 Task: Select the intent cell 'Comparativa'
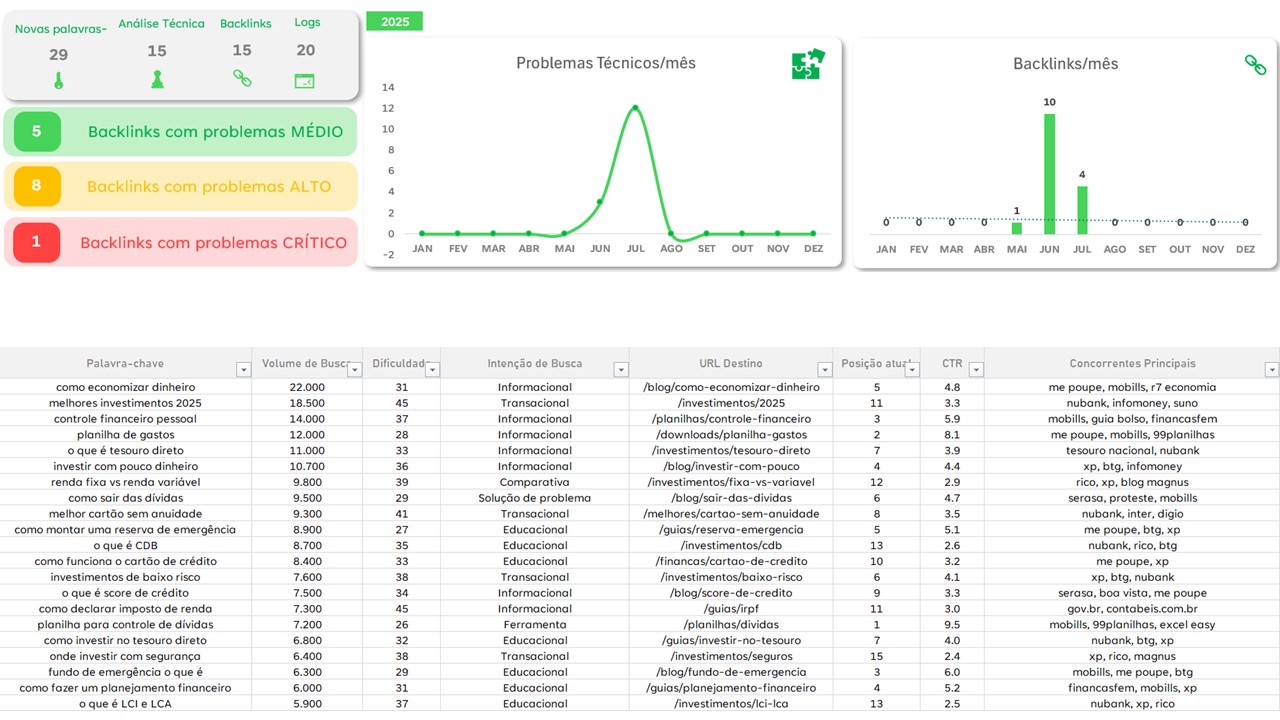tap(535, 482)
